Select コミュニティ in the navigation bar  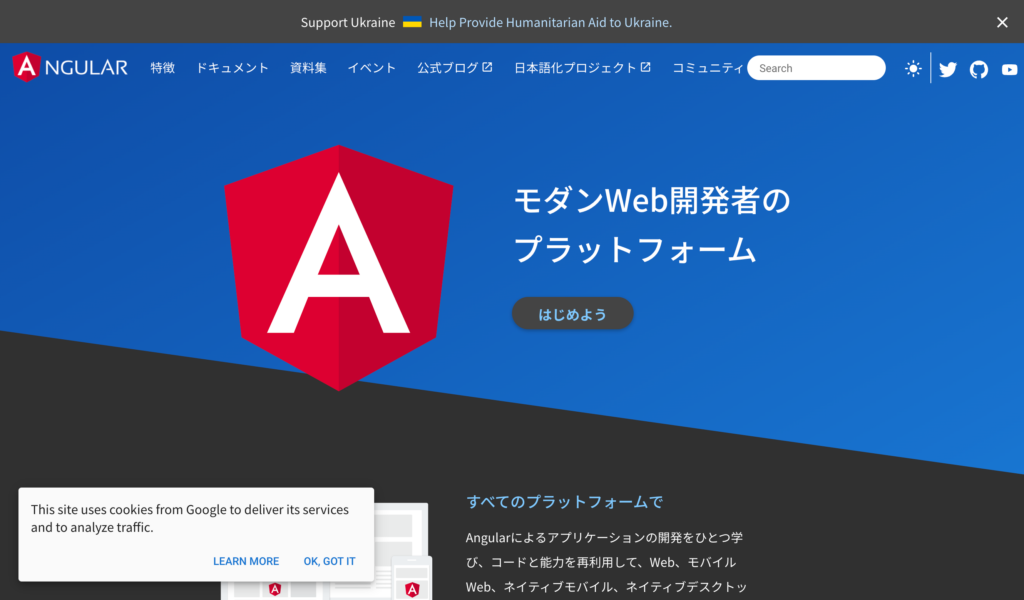pos(707,68)
